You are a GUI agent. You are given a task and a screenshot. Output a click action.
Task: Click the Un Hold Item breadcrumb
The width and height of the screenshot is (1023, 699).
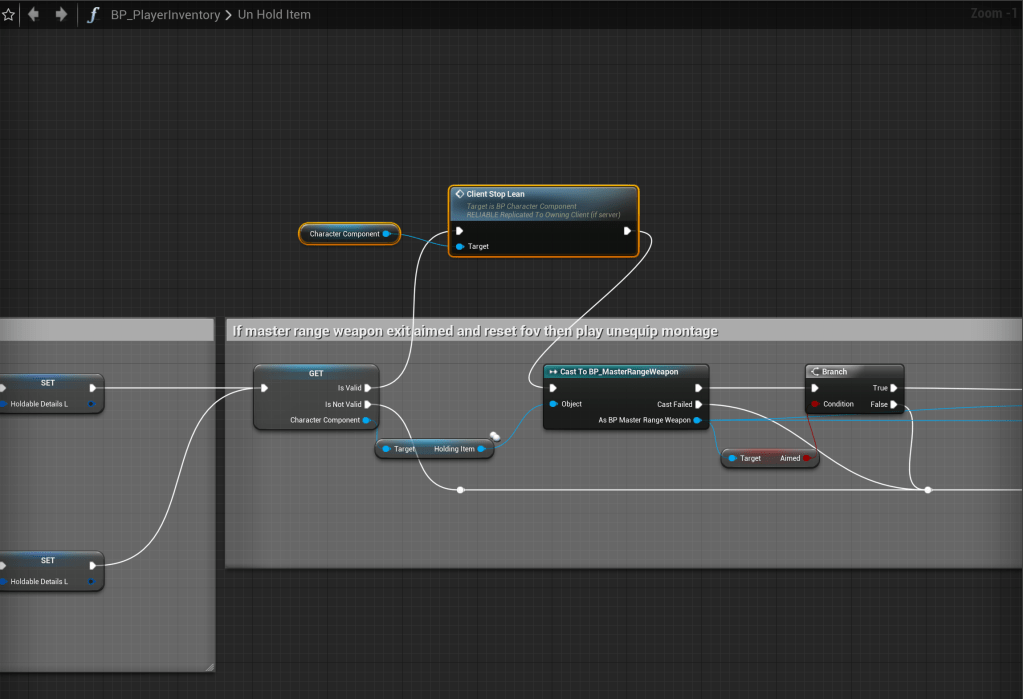pyautogui.click(x=274, y=15)
